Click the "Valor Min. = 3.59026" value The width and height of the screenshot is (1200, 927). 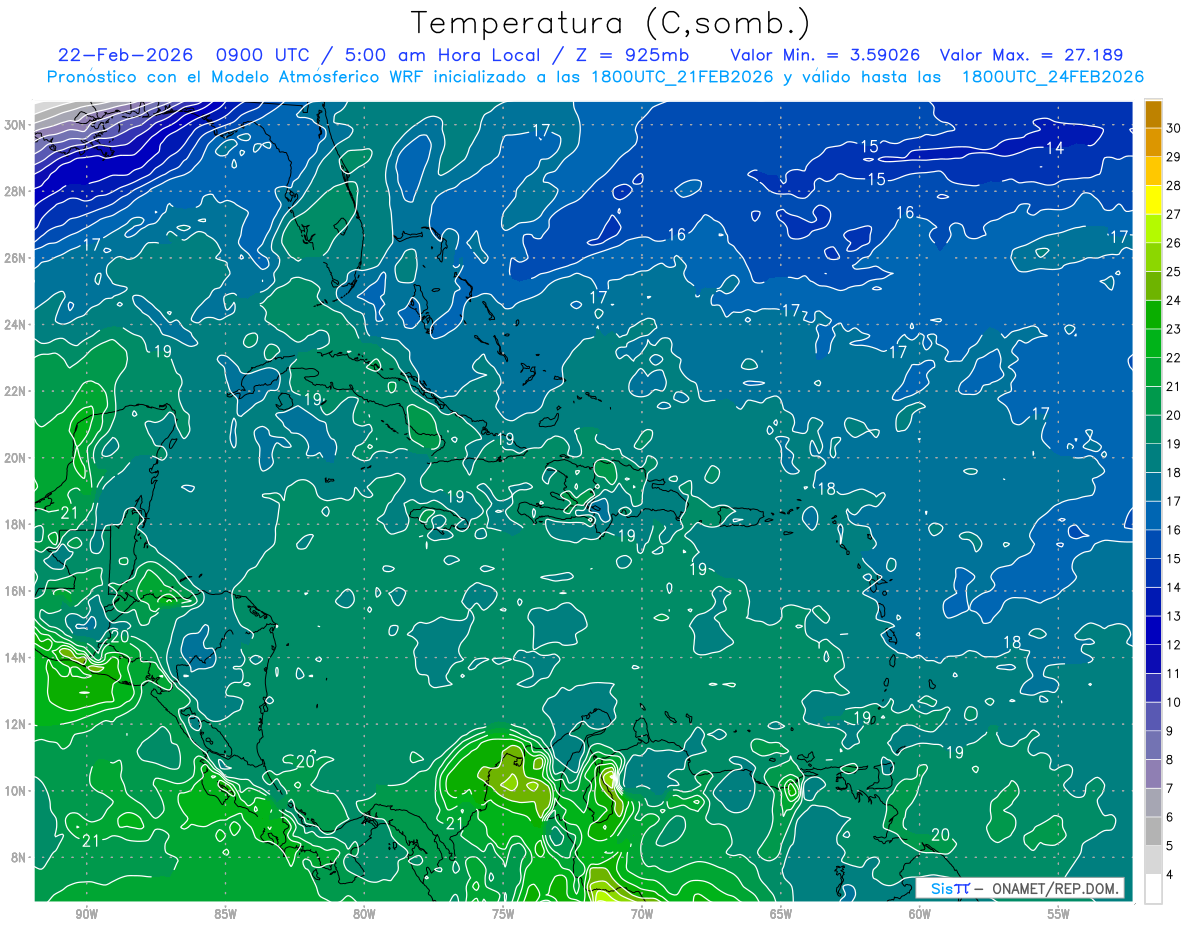(824, 55)
